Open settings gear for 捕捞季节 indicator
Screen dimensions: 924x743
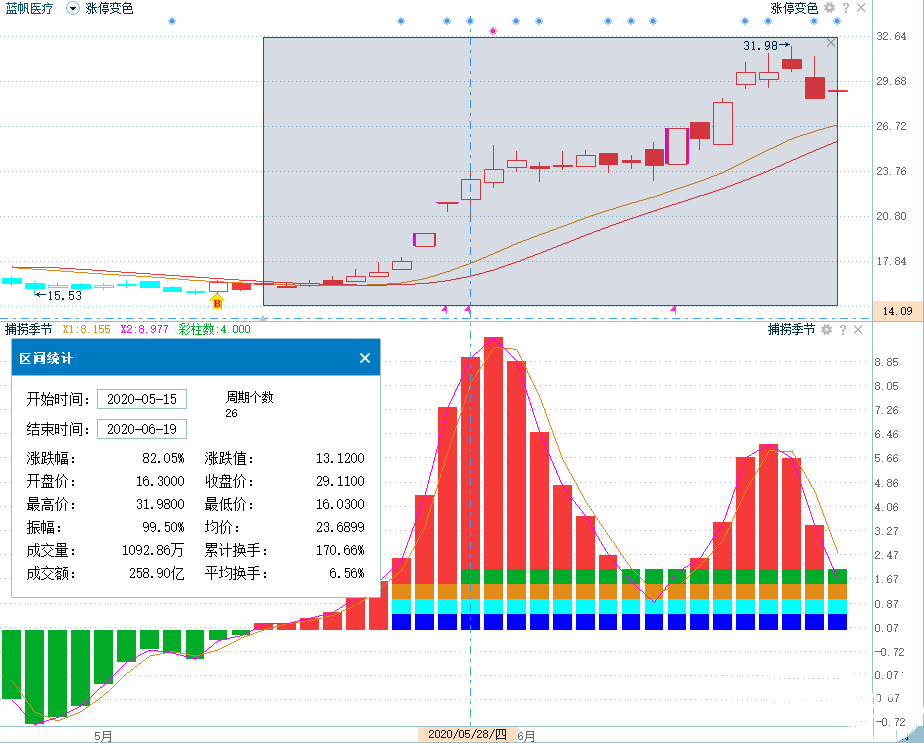point(826,329)
